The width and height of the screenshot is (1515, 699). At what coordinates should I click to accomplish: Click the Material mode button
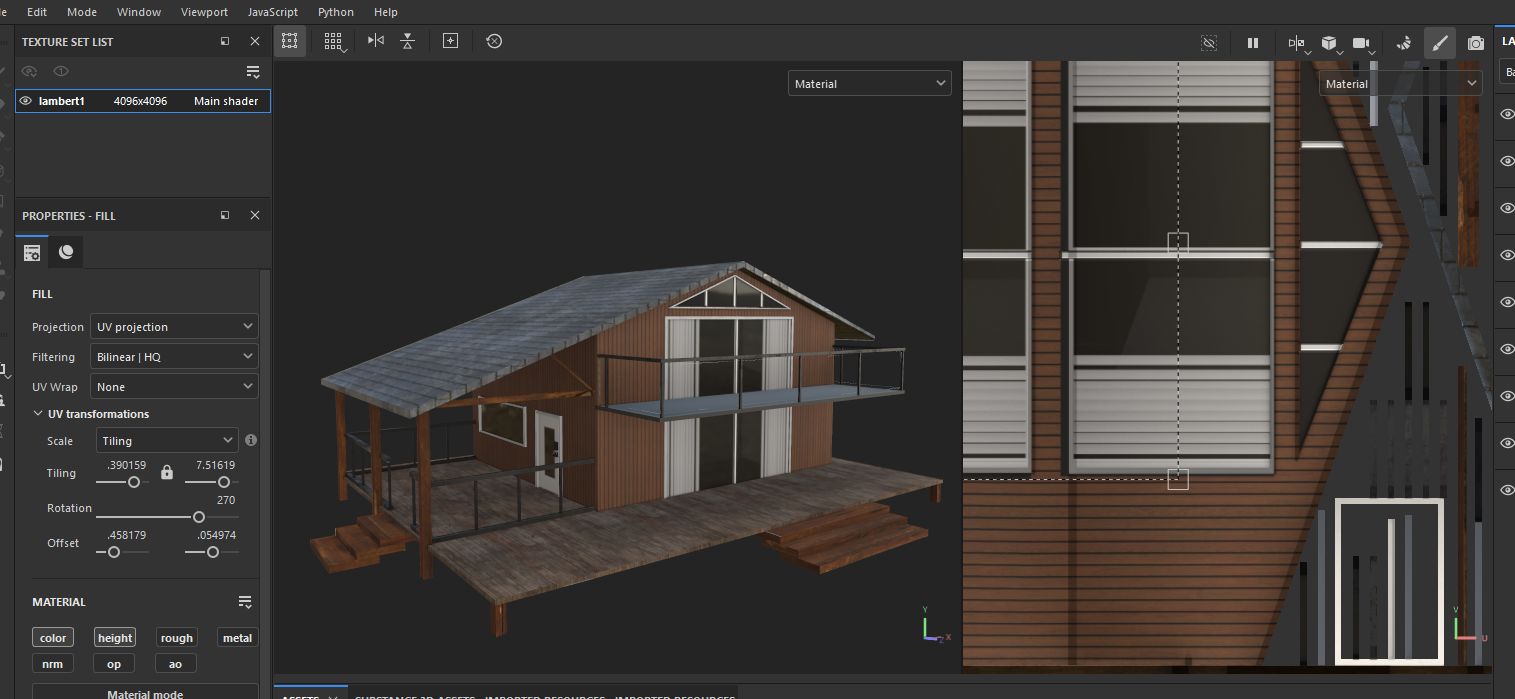pos(145,693)
